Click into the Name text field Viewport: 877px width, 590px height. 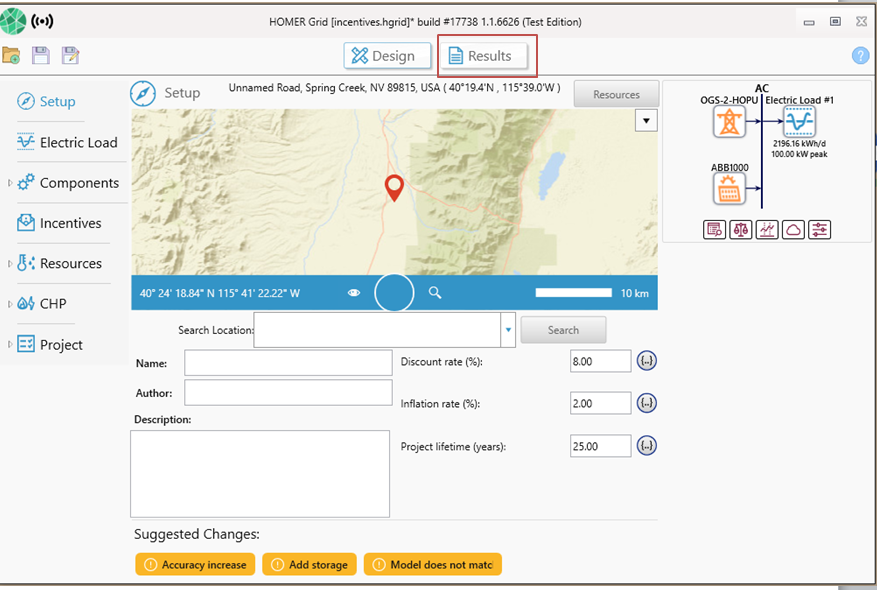[x=288, y=362]
